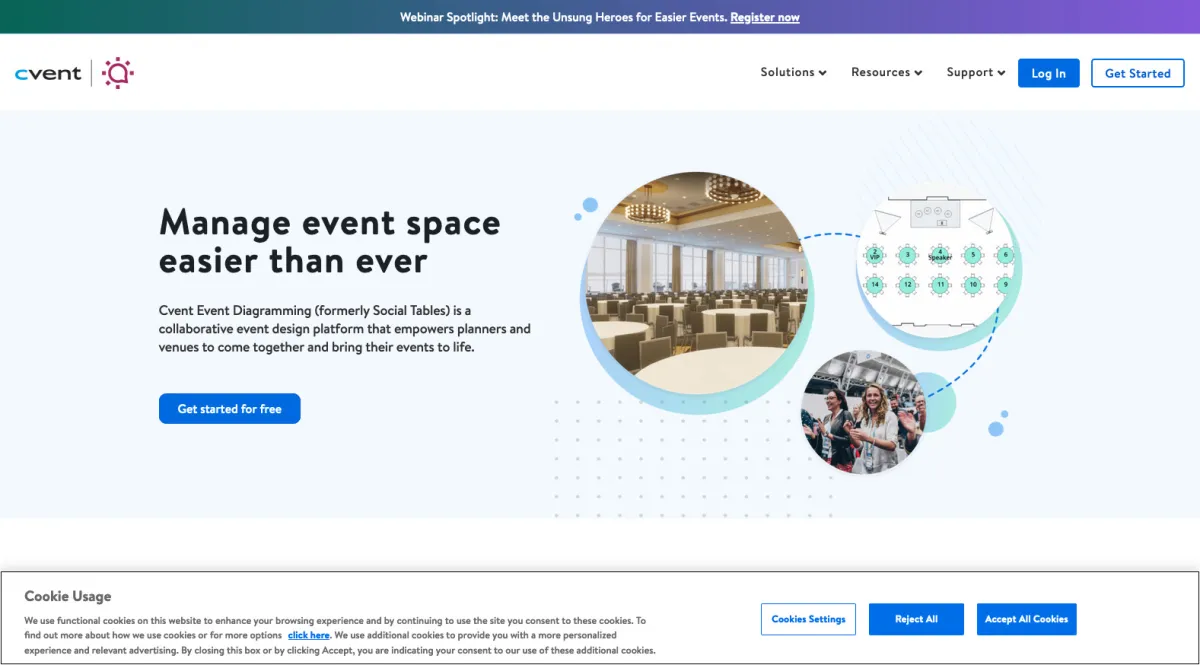This screenshot has height=665, width=1200.
Task: Click the applauding attendees photo
Action: point(864,412)
